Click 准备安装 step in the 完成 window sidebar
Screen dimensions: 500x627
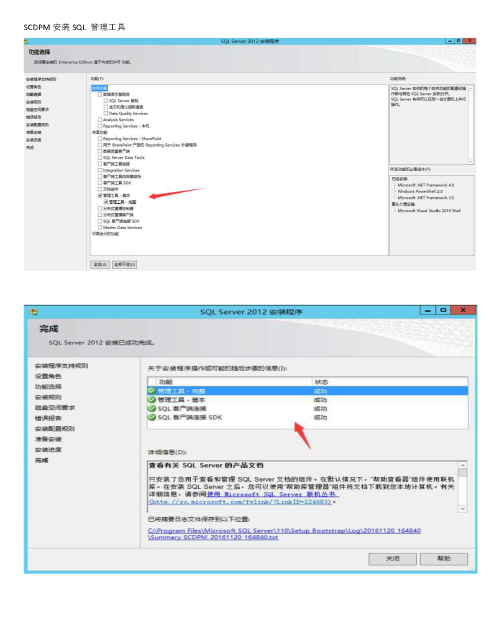coord(48,439)
